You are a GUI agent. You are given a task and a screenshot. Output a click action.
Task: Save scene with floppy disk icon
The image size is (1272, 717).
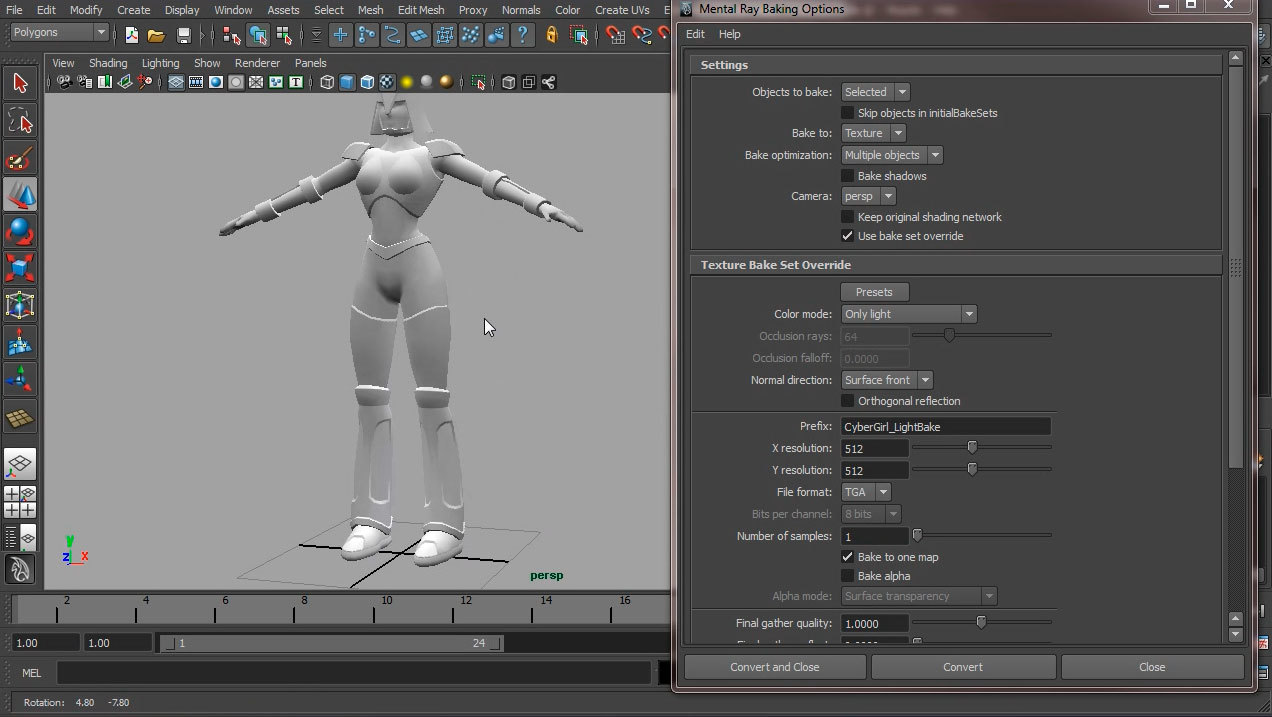tap(183, 36)
